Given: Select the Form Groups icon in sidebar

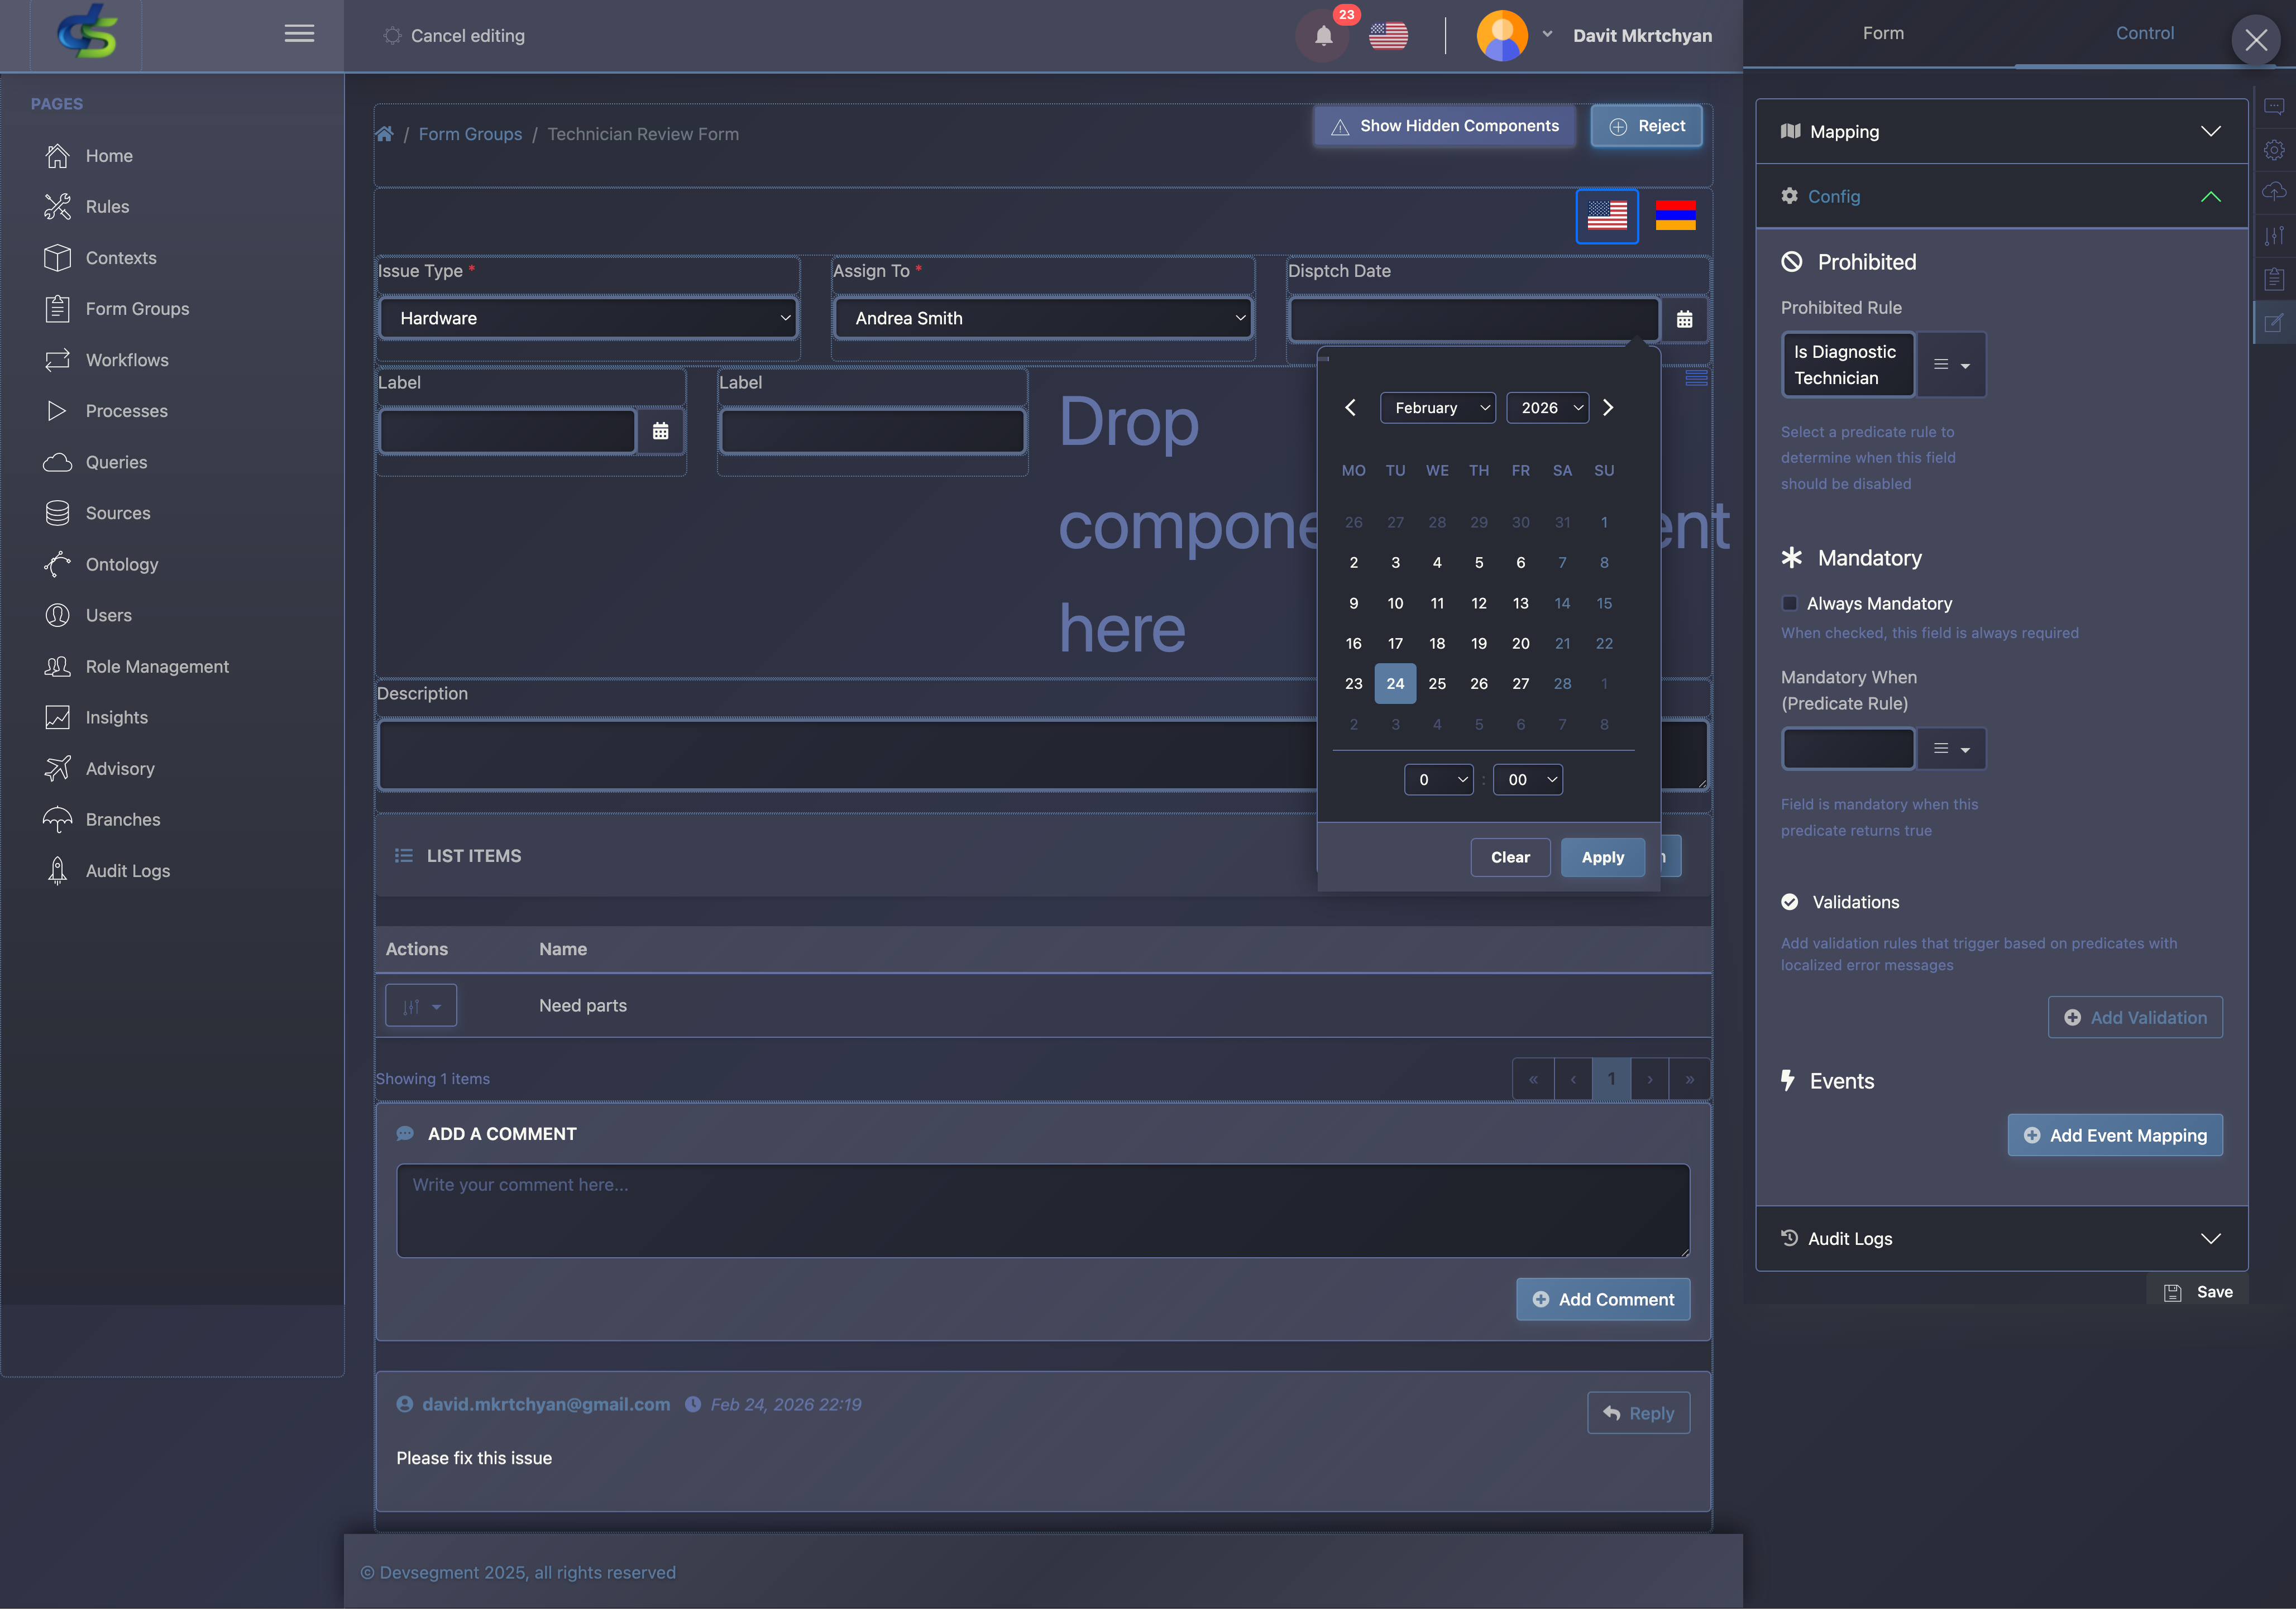Looking at the screenshot, I should point(58,309).
